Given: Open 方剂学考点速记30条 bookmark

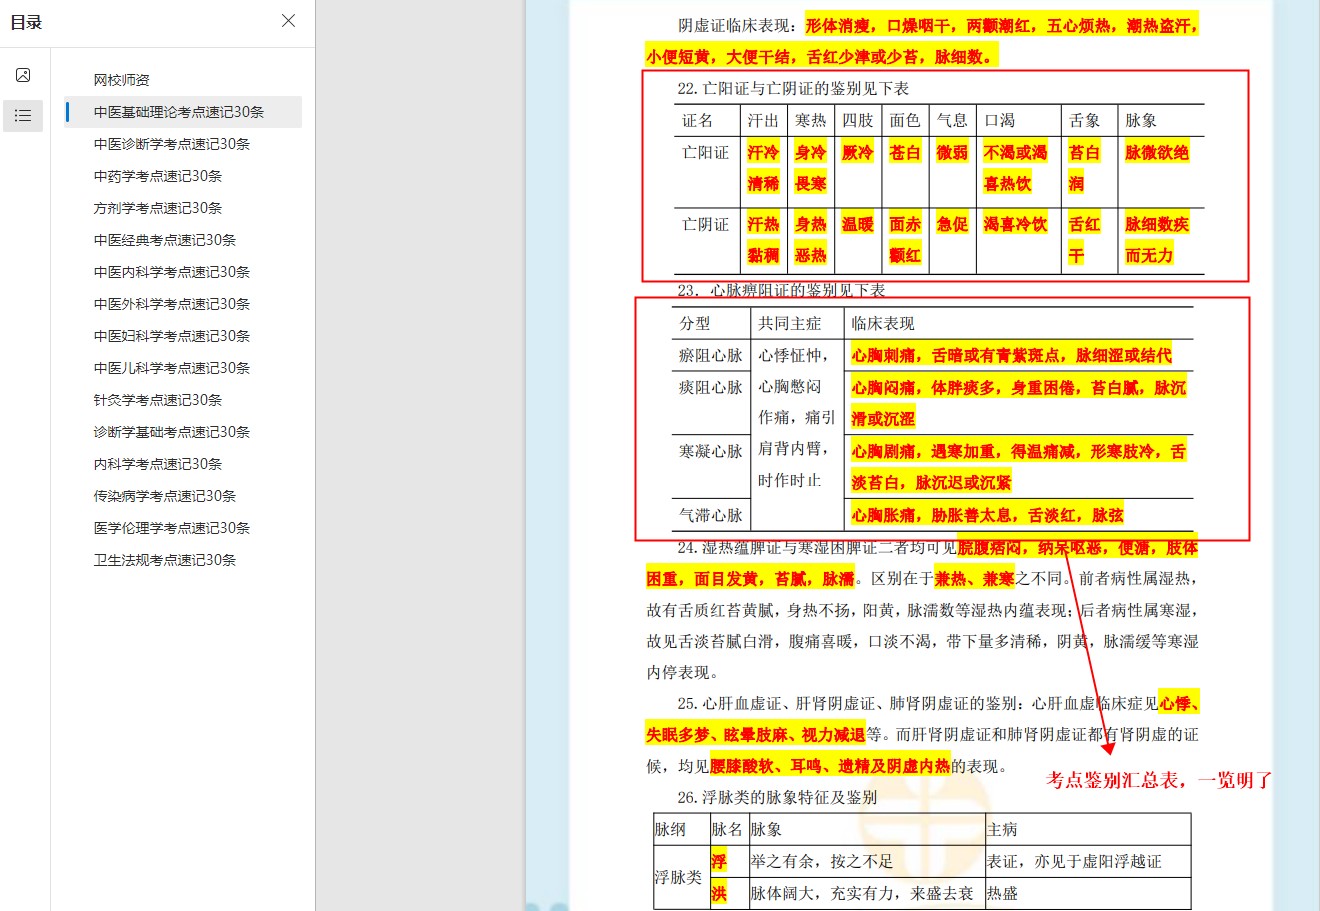Looking at the screenshot, I should click(157, 208).
